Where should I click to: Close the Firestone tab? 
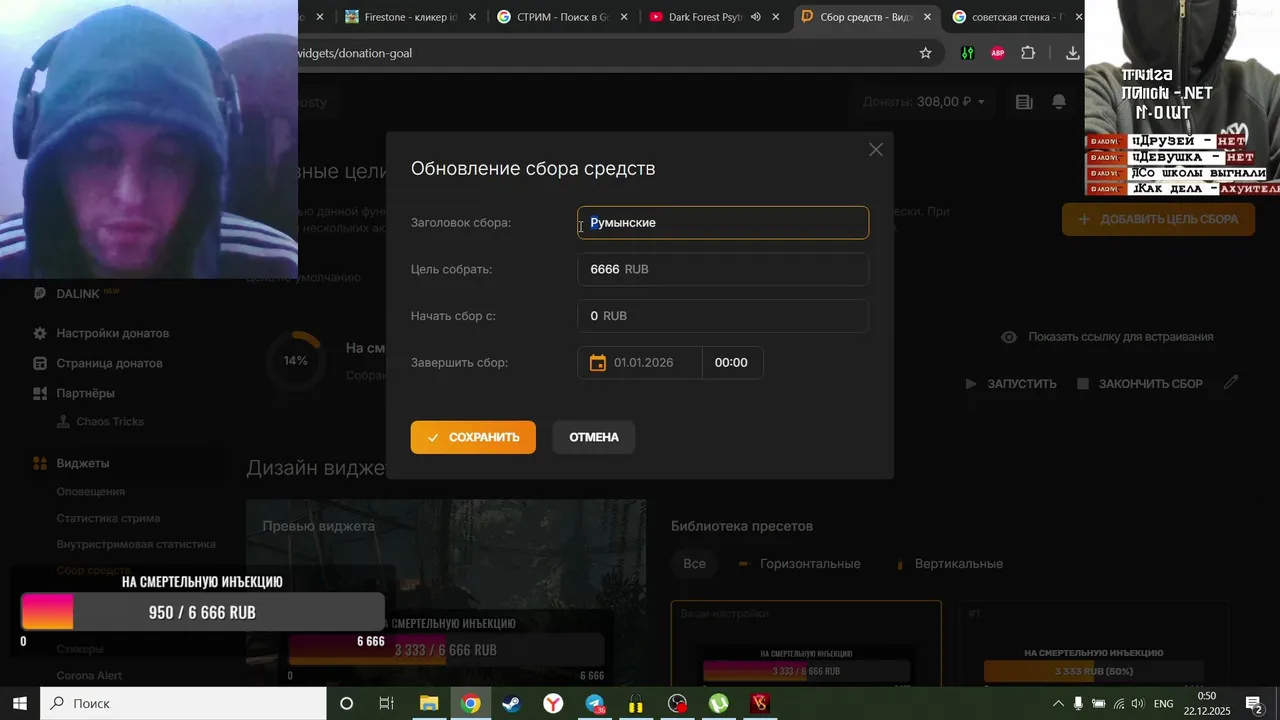point(471,17)
